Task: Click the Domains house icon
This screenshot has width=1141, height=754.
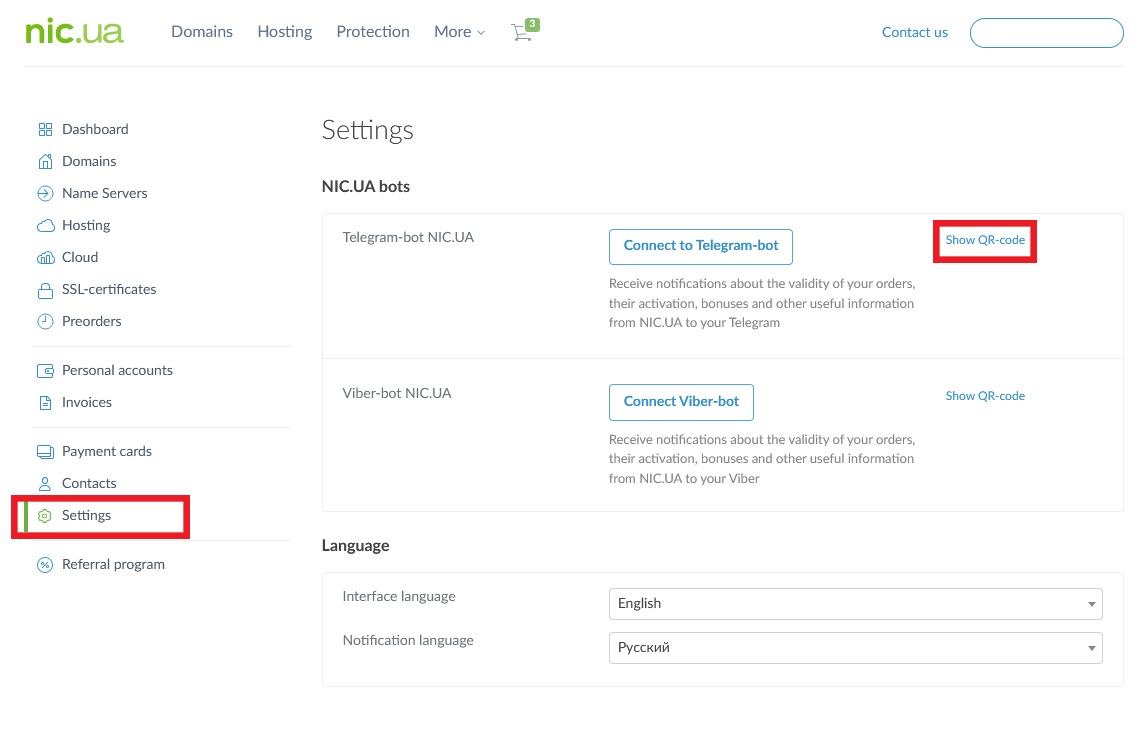Action: point(45,161)
